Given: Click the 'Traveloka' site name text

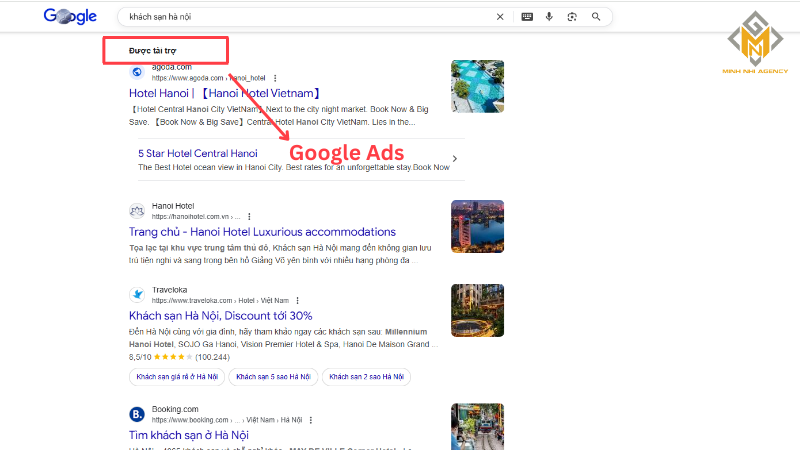Looking at the screenshot, I should click(x=169, y=290).
